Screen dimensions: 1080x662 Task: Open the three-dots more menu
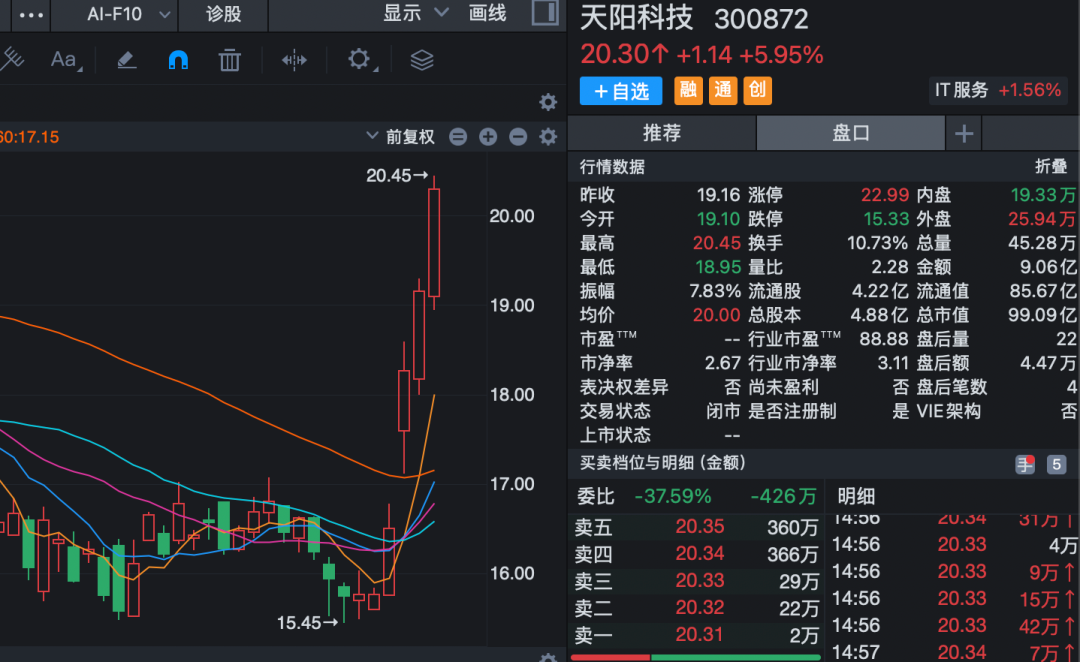(x=31, y=14)
